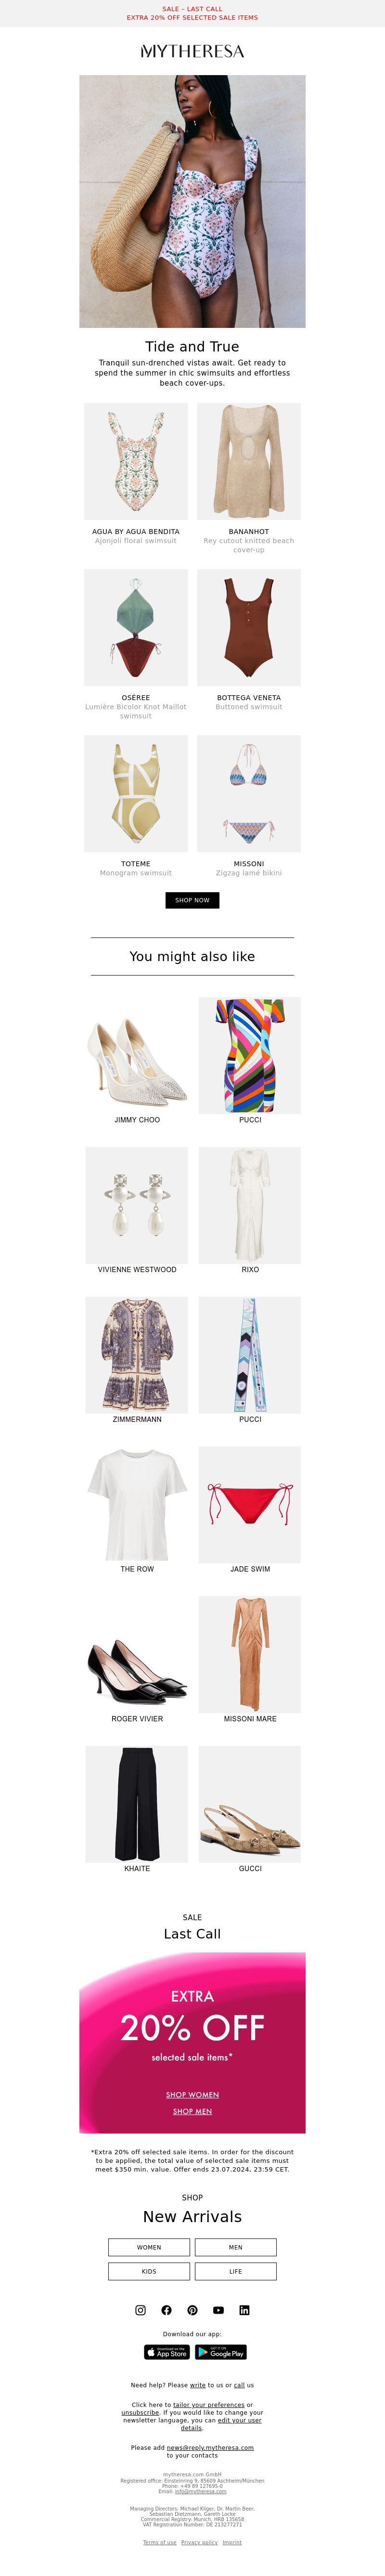Click the sale last call top banner

pyautogui.click(x=192, y=13)
